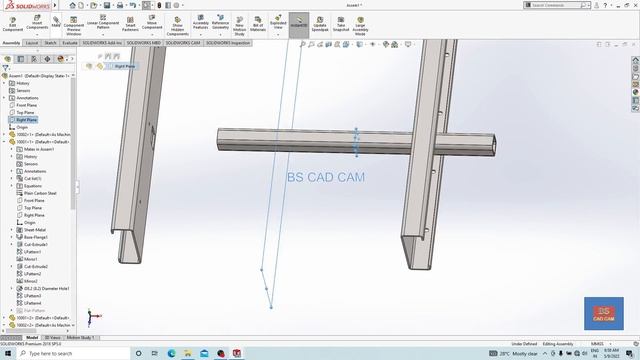640x360 pixels.
Task: Open Microsoft Edge from taskbar
Action: 171,353
